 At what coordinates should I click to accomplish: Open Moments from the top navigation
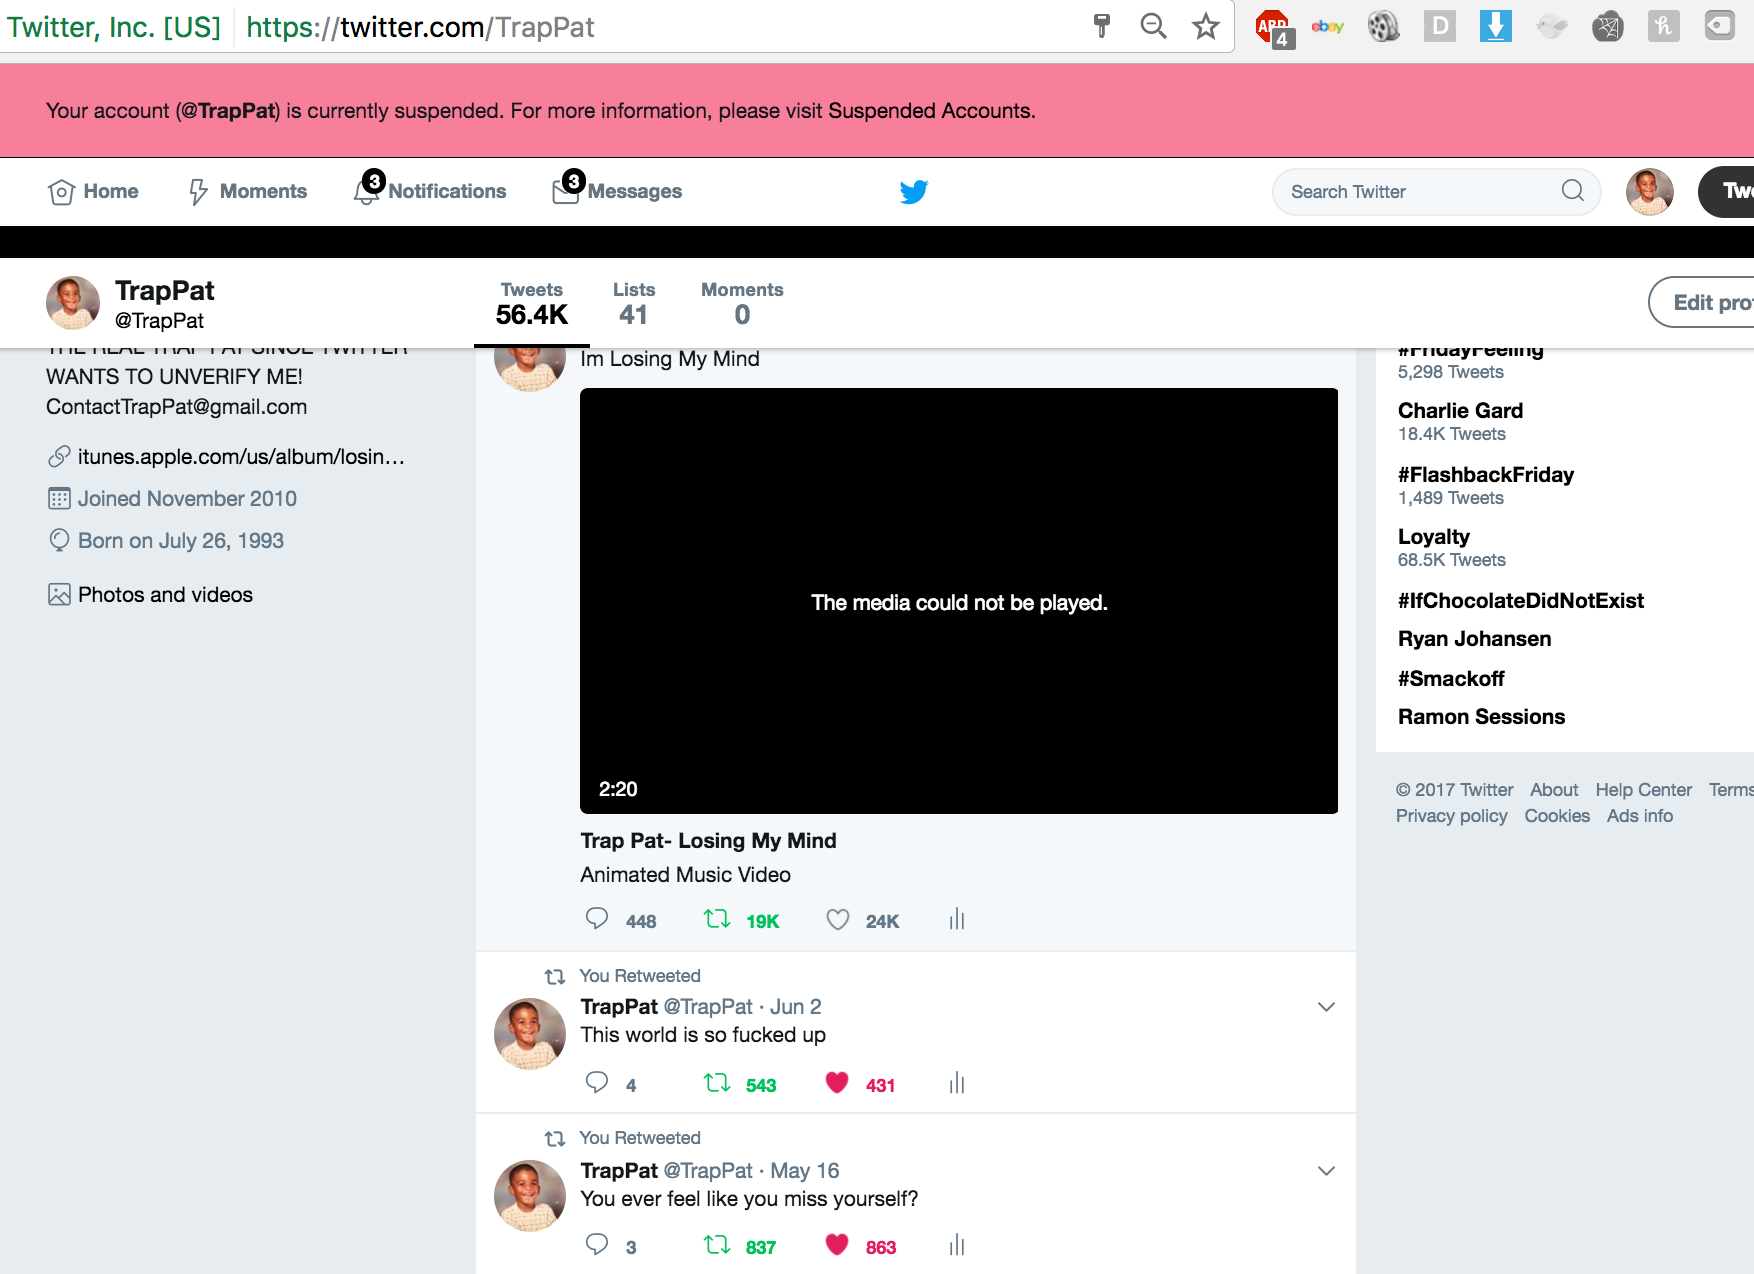[248, 191]
